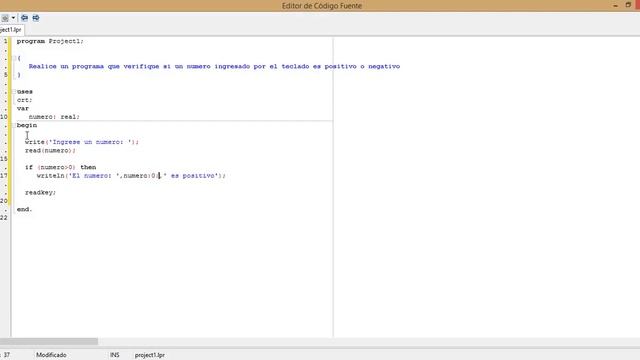Click the 'Realice un programa' comment line

click(x=214, y=66)
